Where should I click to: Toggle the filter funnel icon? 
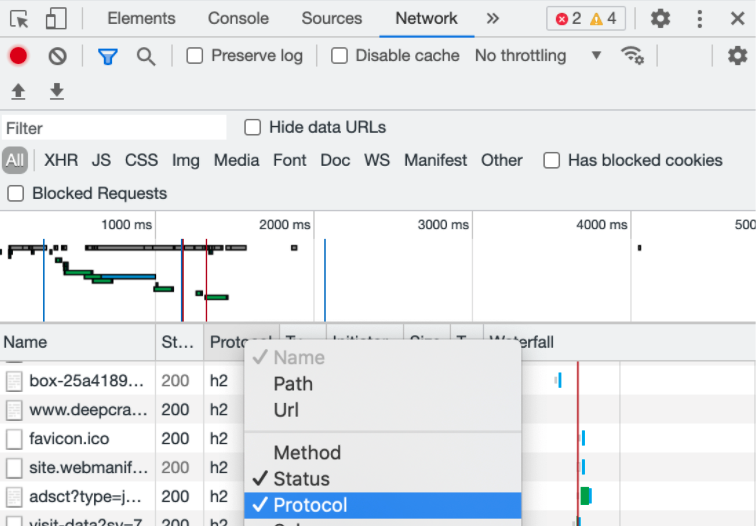pos(108,56)
